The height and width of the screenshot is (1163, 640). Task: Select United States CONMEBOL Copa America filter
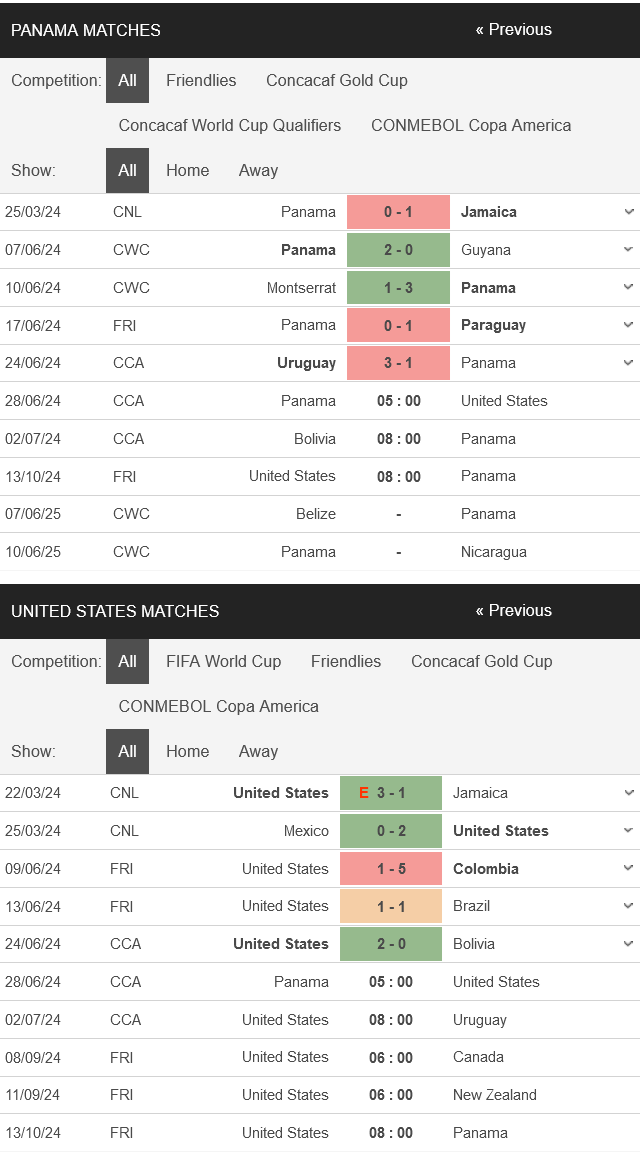219,706
